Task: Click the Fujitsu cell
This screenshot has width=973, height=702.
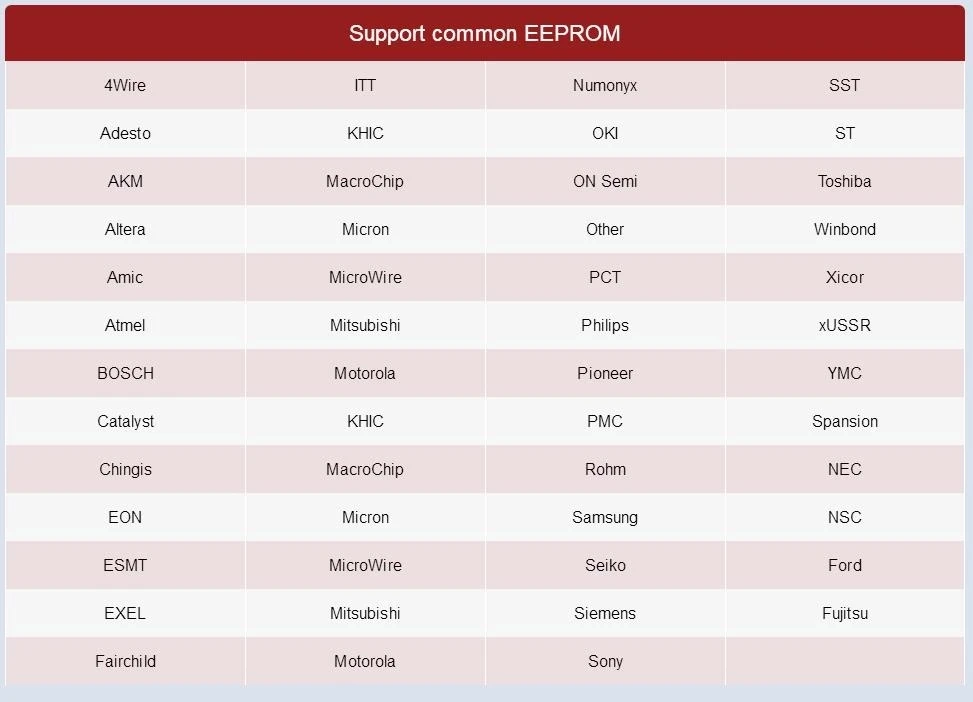Action: [x=845, y=613]
